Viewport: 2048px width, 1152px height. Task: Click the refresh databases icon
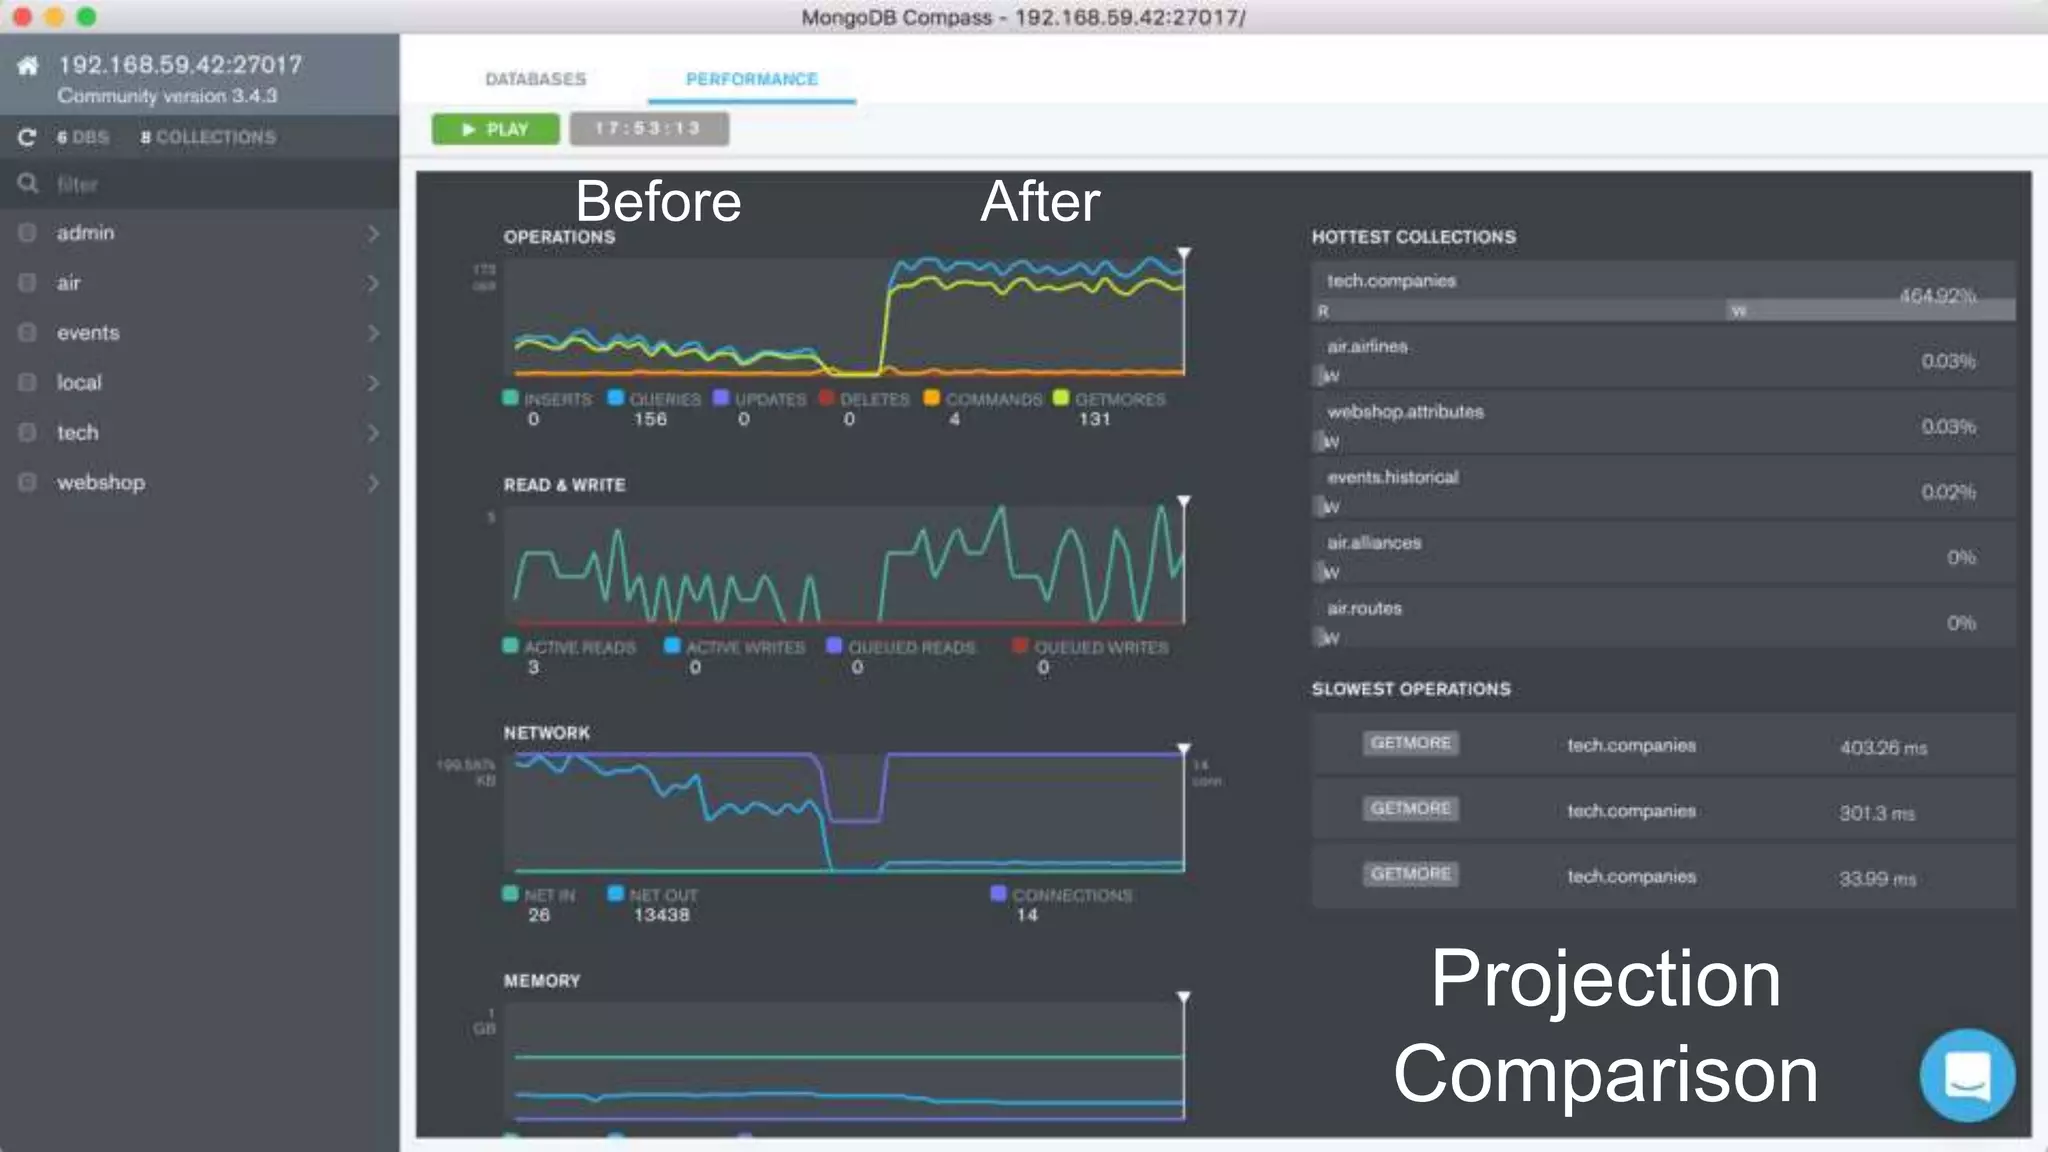pos(27,137)
